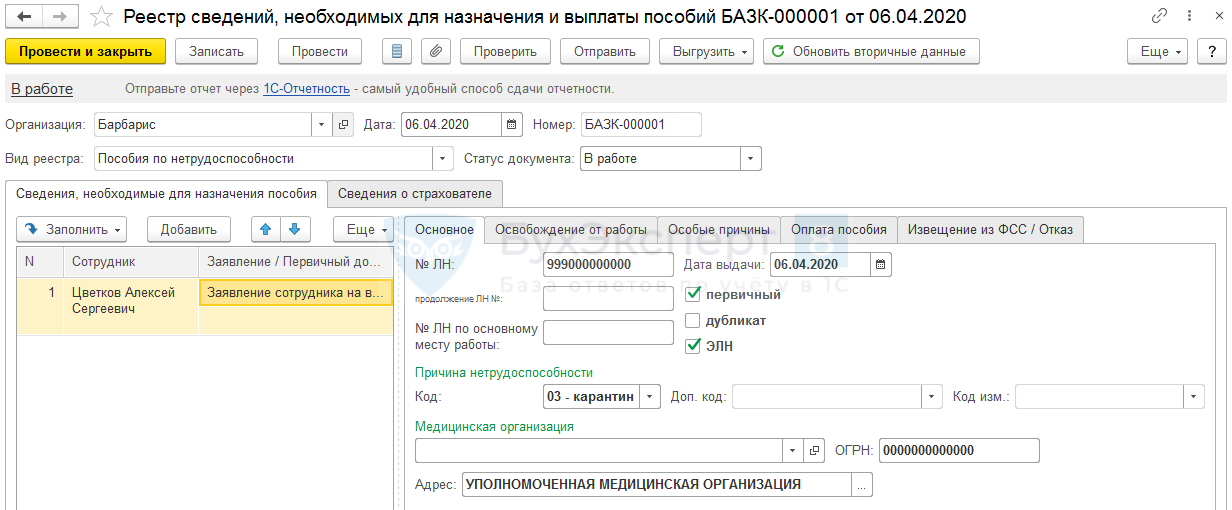Add document to favorites with star icon
1232x510 pixels.
101,17
